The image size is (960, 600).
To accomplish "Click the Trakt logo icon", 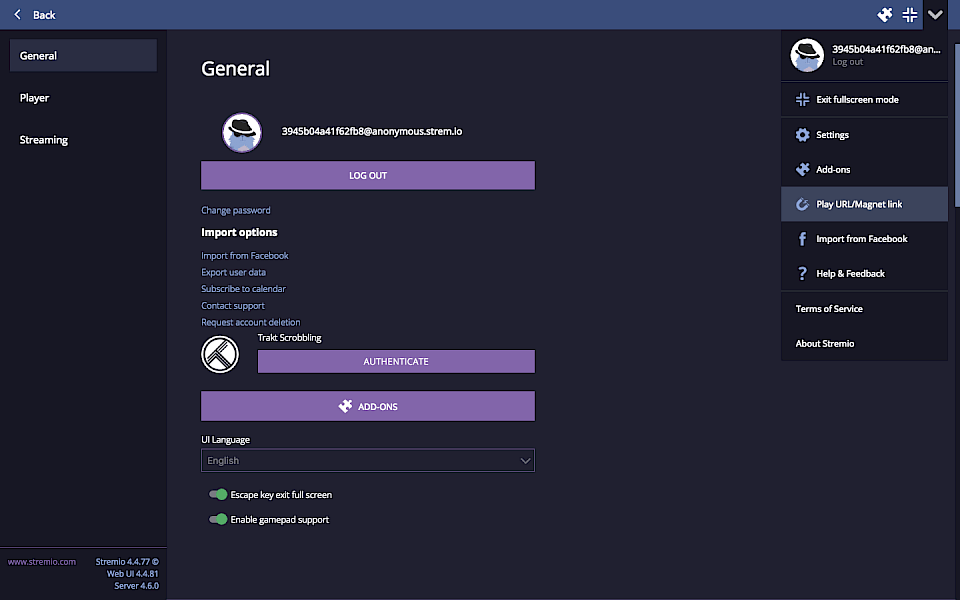I will (220, 354).
